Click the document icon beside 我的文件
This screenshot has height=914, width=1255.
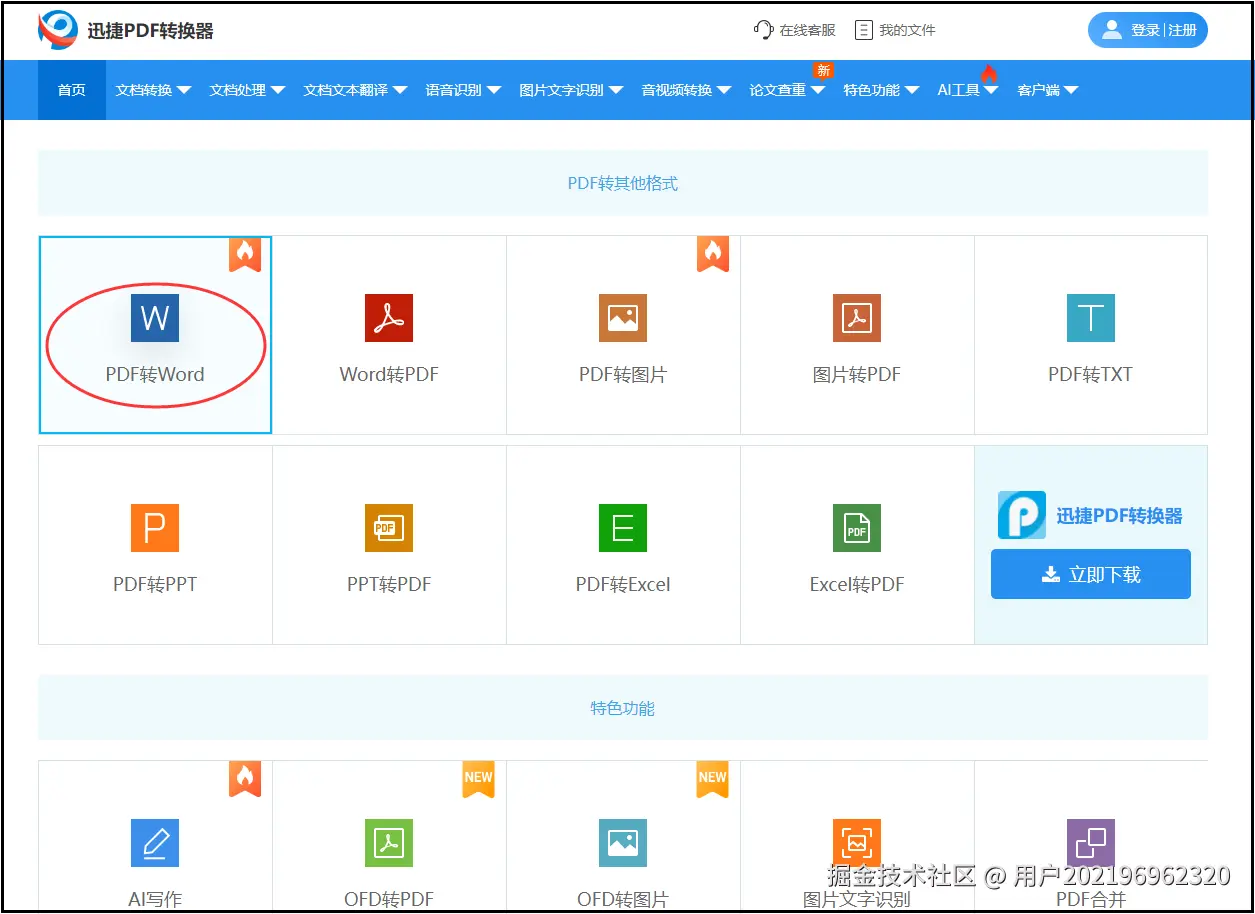click(864, 30)
